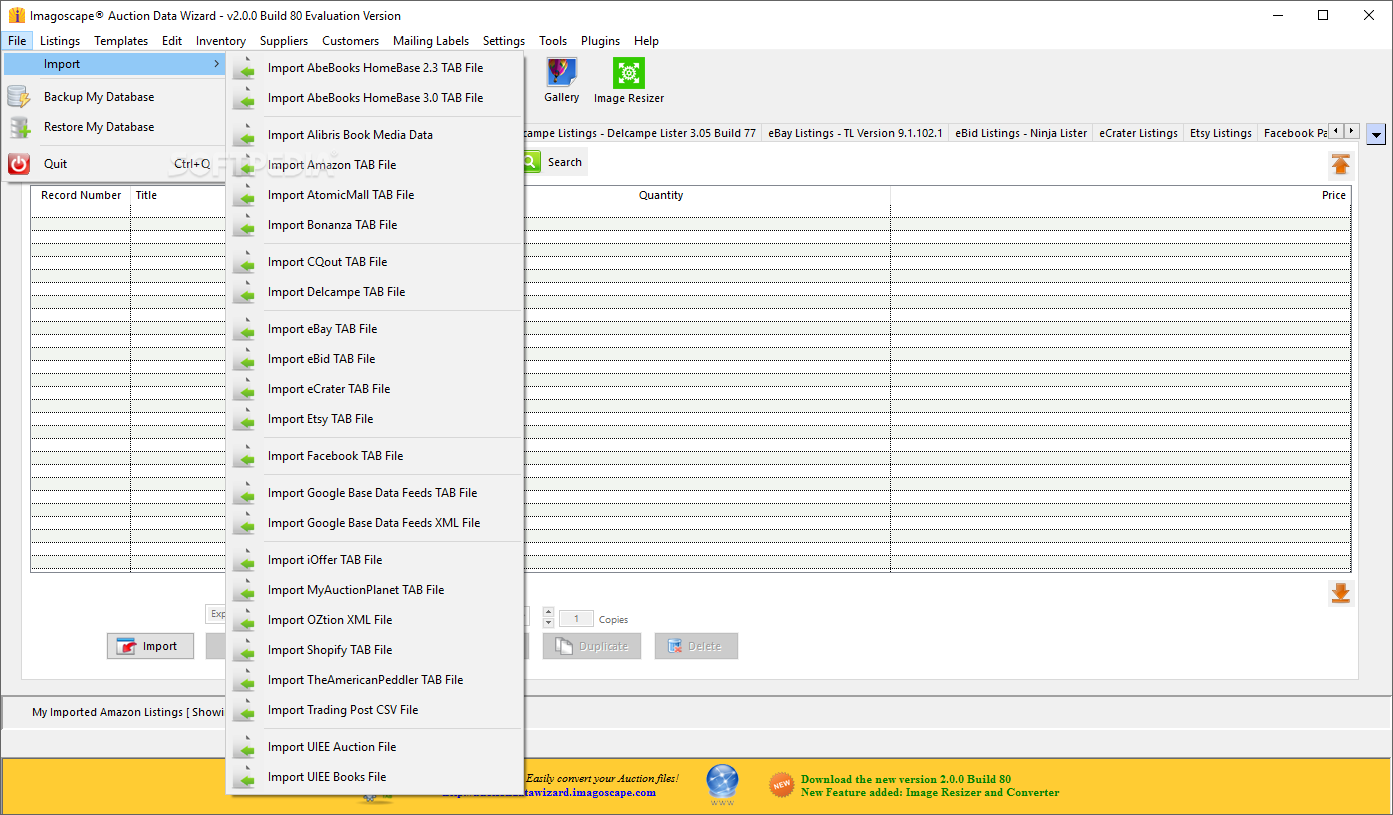Screen dimensions: 1393x815
Task: Open the Listings menu
Action: click(x=60, y=41)
